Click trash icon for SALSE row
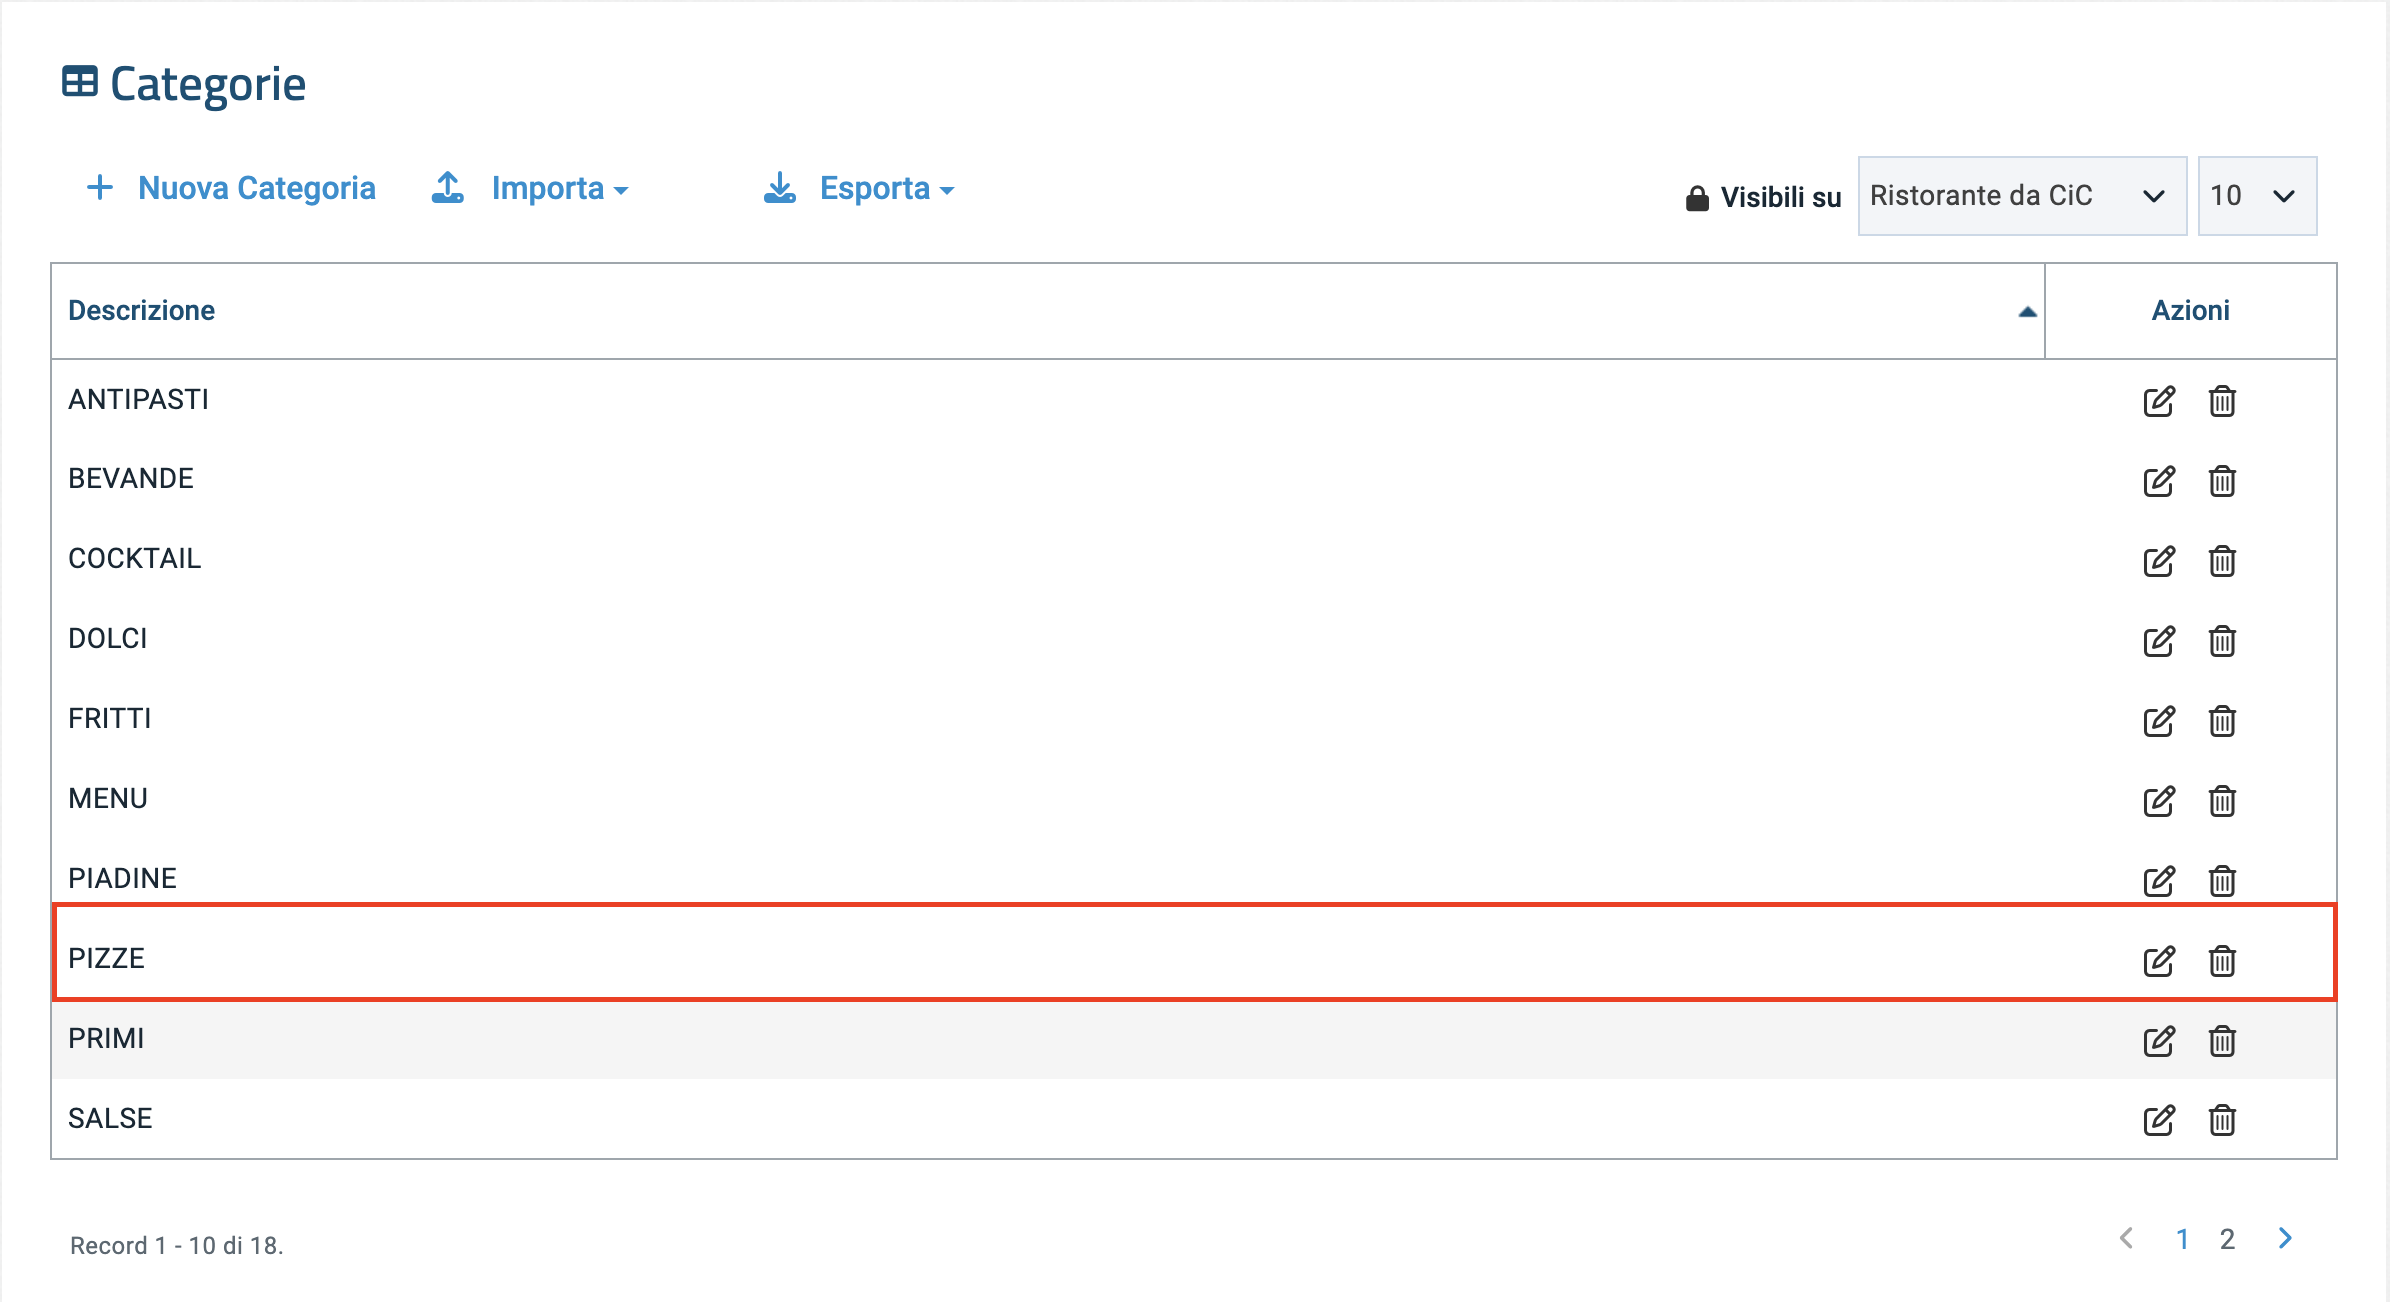Viewport: 2390px width, 1302px height. pos(2222,1120)
